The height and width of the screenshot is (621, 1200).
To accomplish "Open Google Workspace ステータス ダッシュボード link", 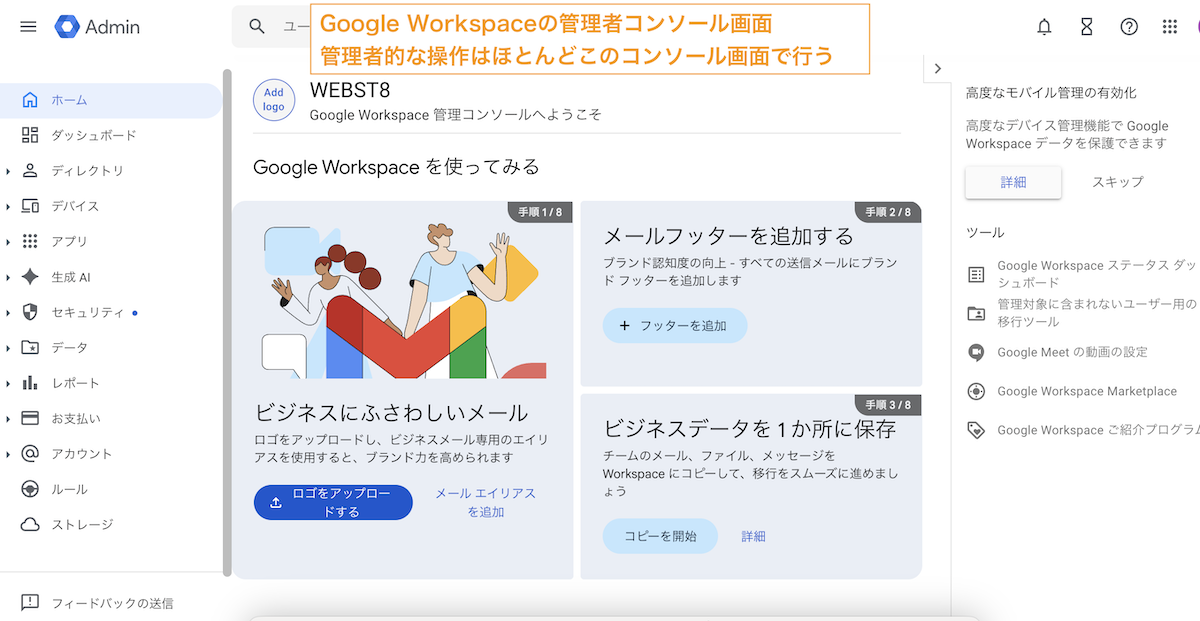I will [1097, 274].
